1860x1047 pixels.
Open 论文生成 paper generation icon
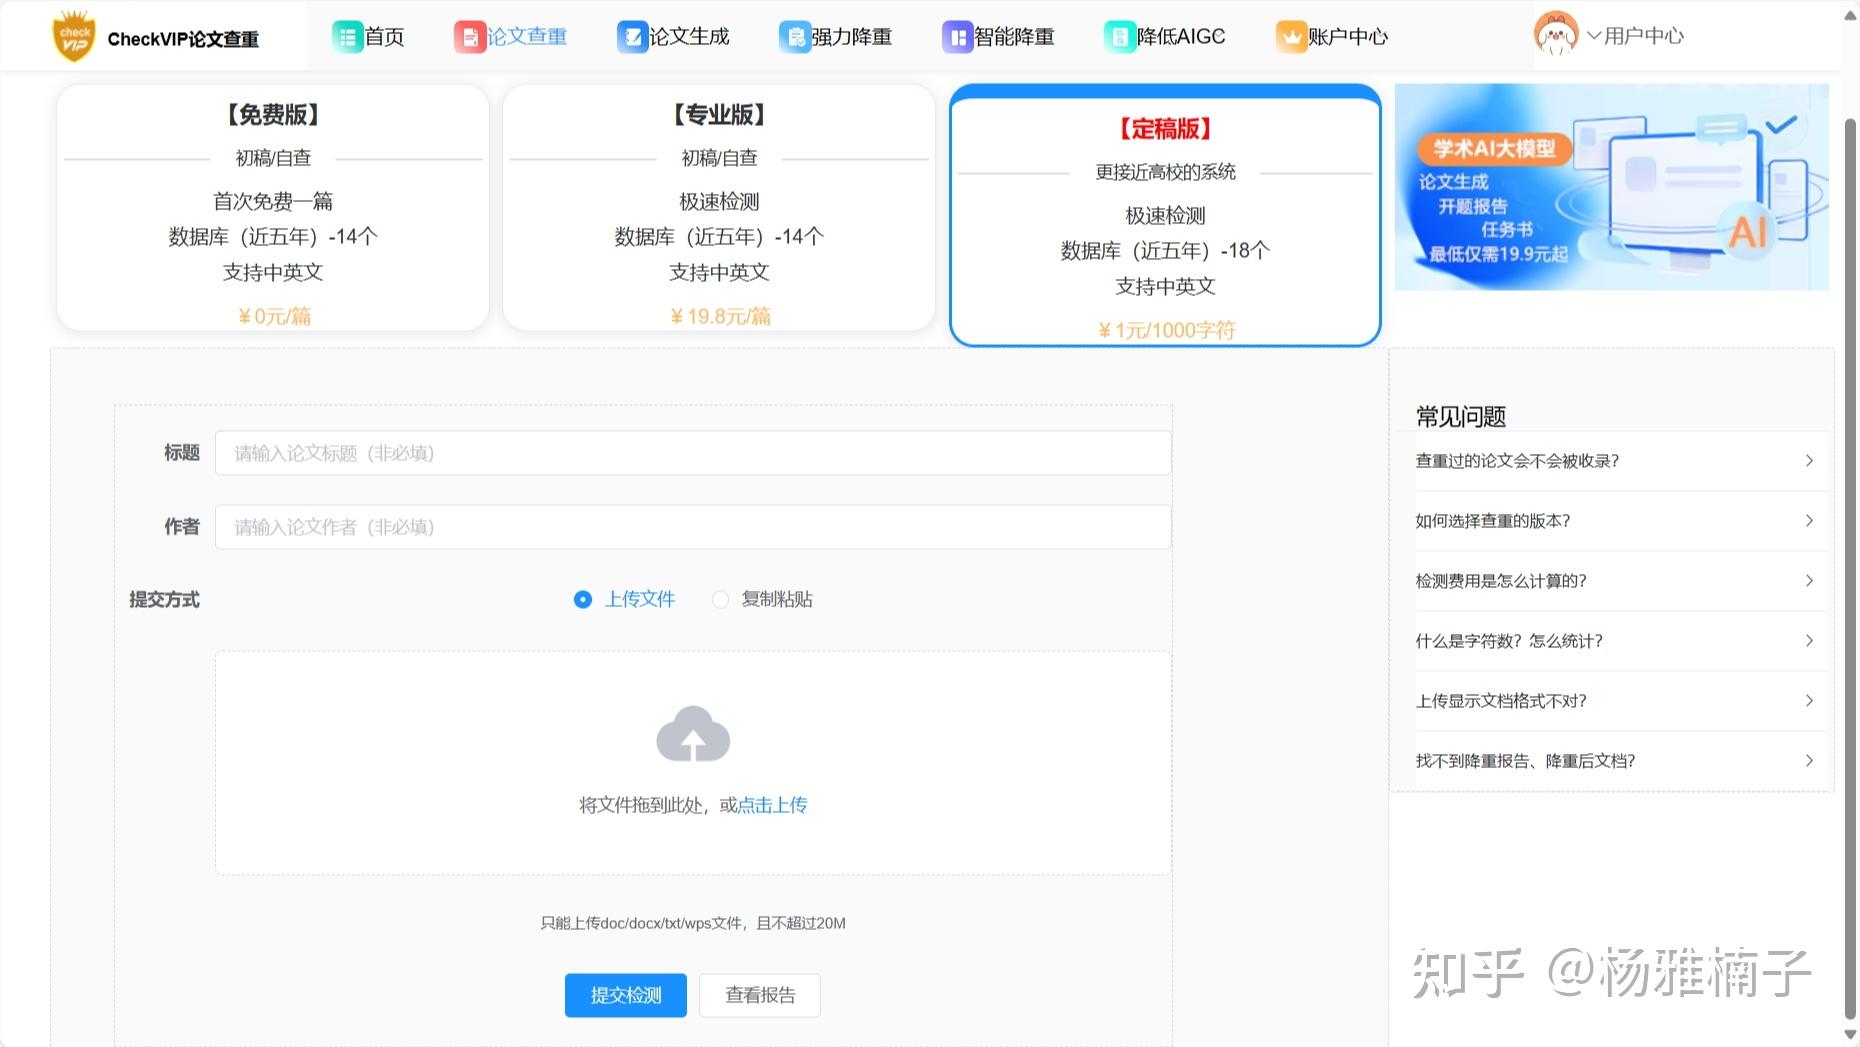point(631,36)
